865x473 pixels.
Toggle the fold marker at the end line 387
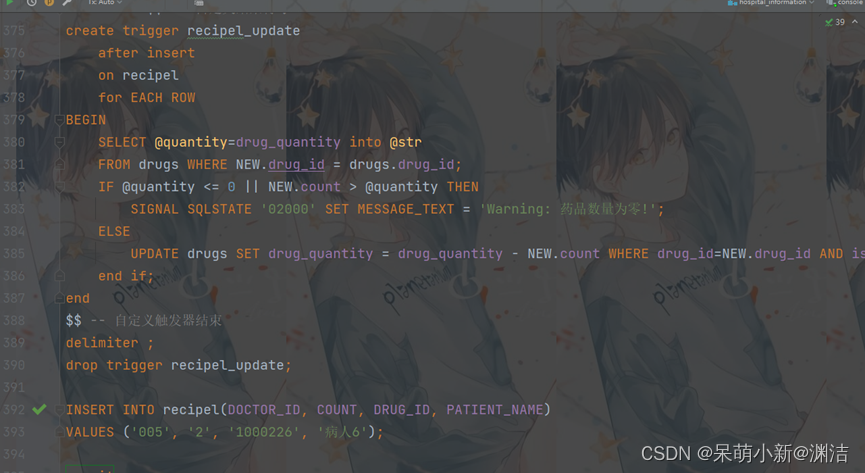pyautogui.click(x=60, y=298)
